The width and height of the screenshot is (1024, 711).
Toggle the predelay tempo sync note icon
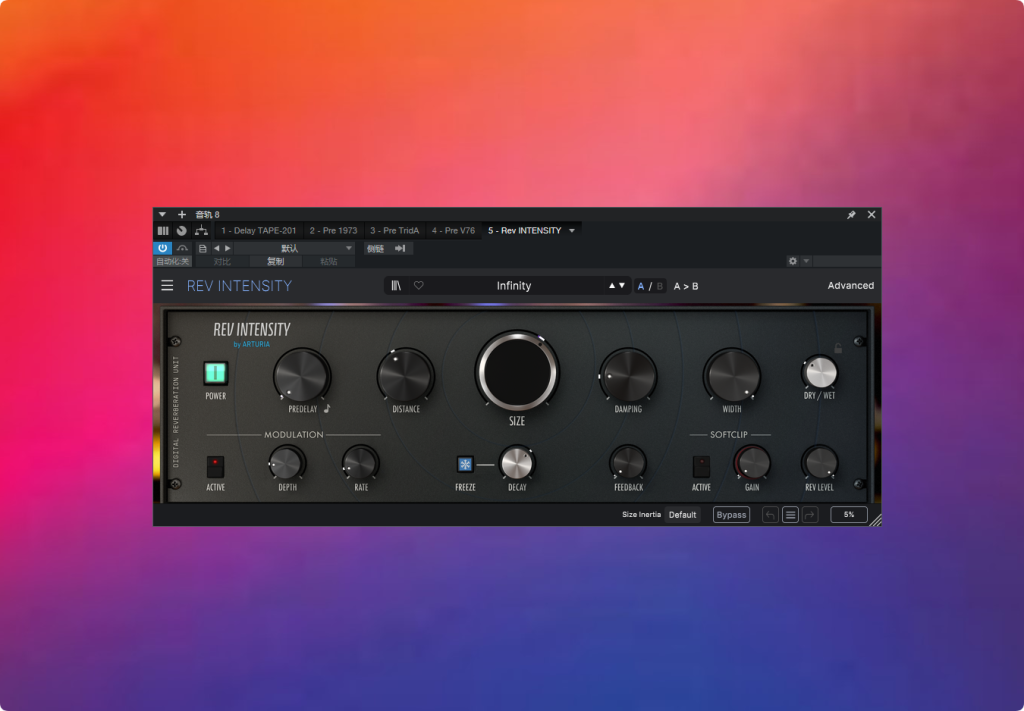coord(327,409)
